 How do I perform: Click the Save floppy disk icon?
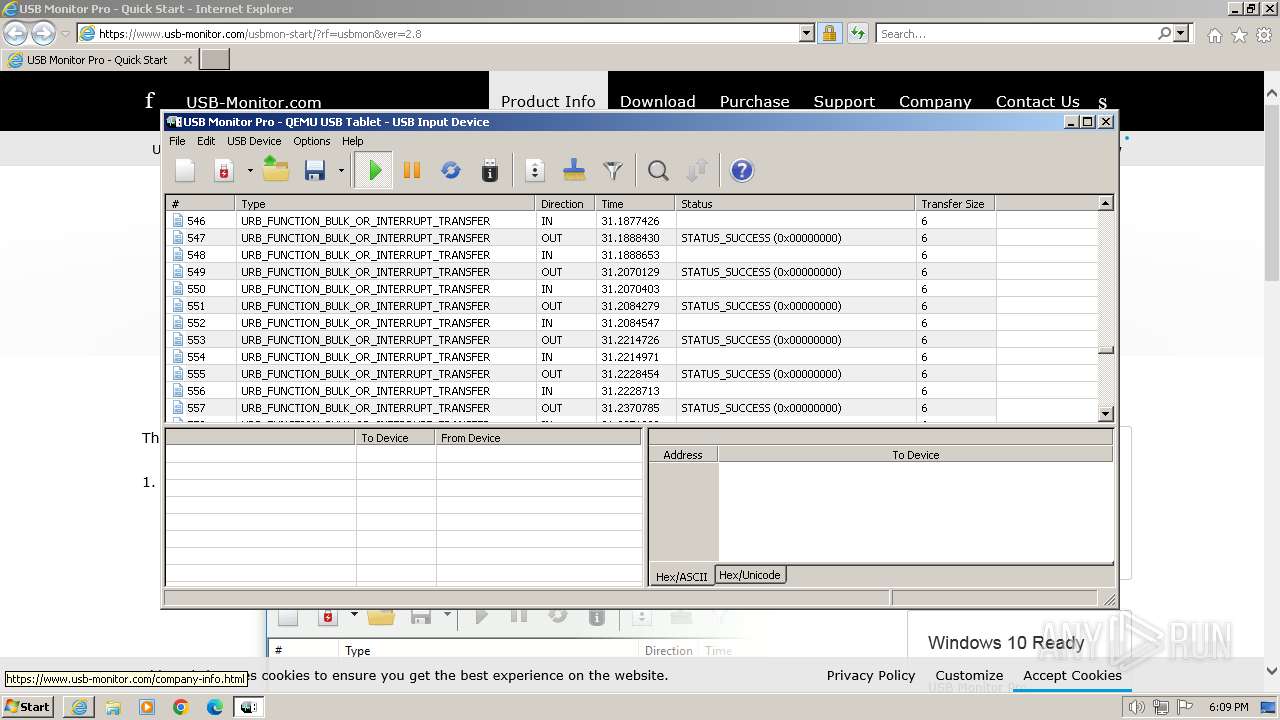point(315,171)
